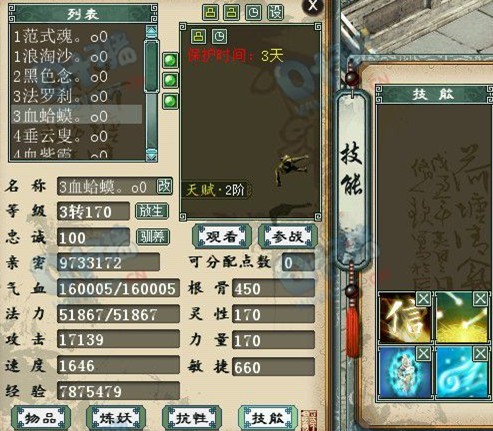Click the list scroll up arrow

pyautogui.click(x=151, y=31)
